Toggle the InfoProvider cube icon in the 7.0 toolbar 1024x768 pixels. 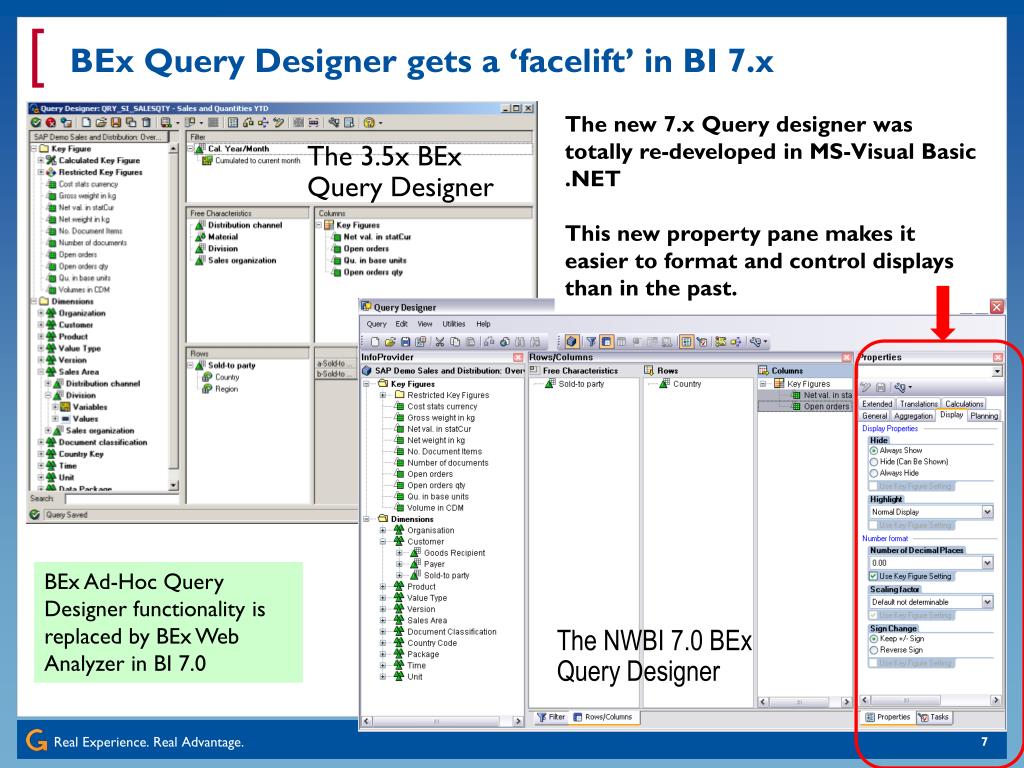tap(572, 342)
